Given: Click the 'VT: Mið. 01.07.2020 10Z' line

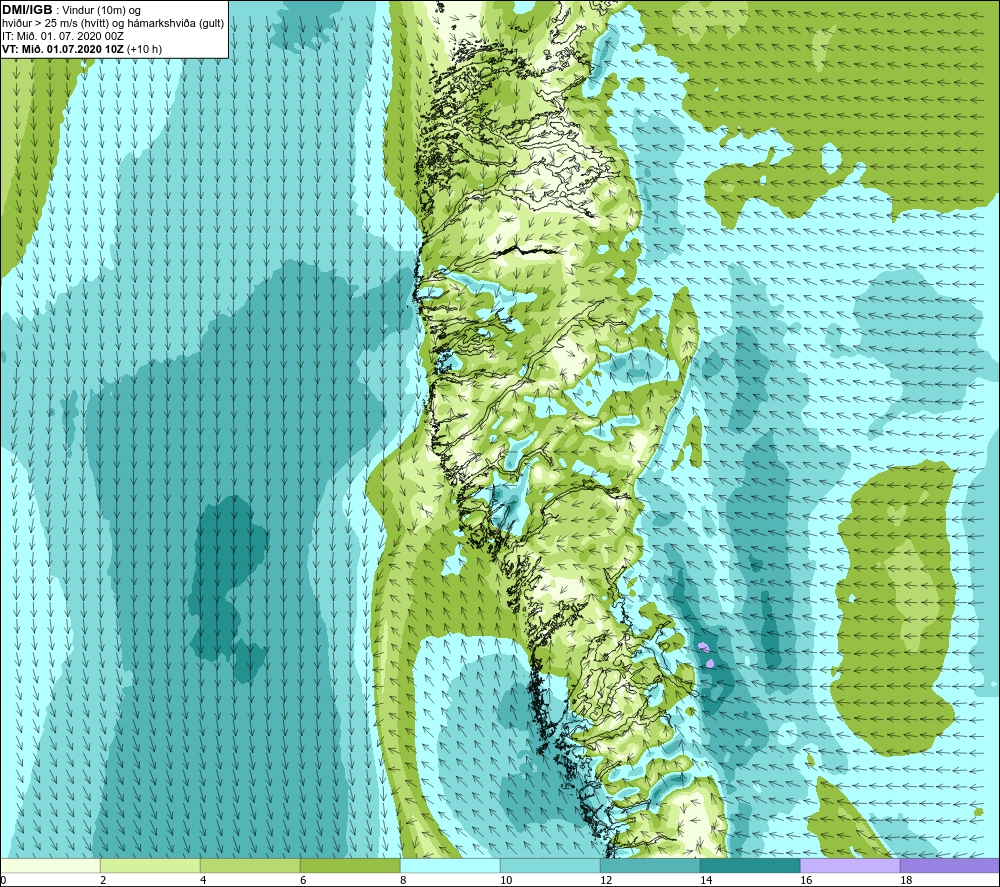Looking at the screenshot, I should click(x=63, y=49).
